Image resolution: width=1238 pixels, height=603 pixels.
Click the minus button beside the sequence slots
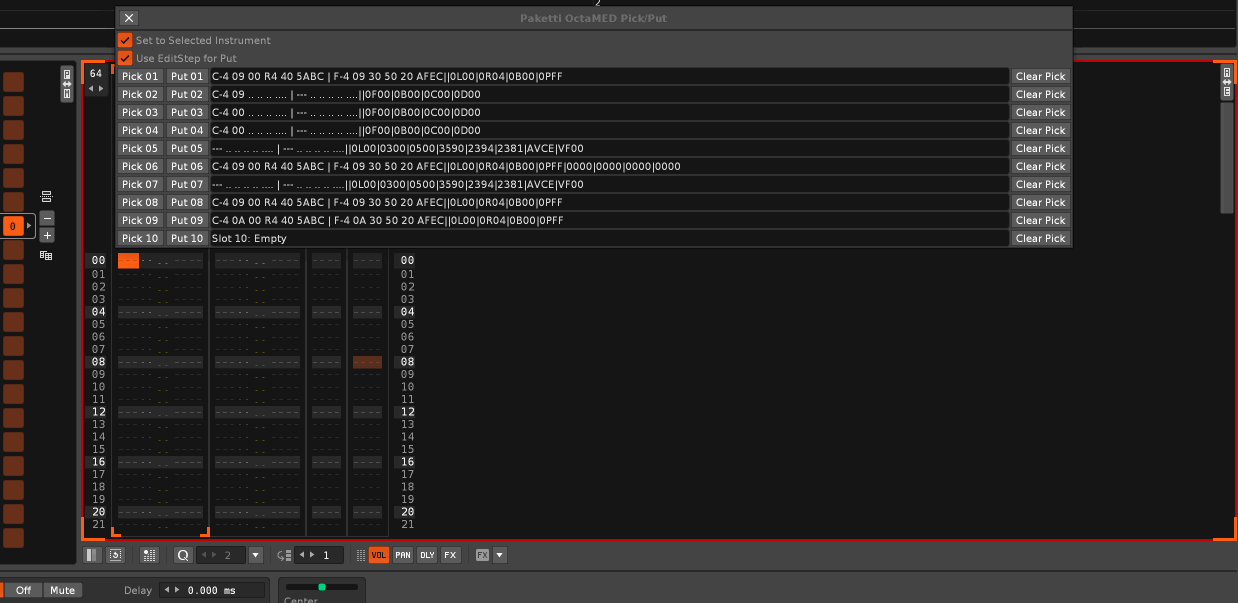click(47, 219)
